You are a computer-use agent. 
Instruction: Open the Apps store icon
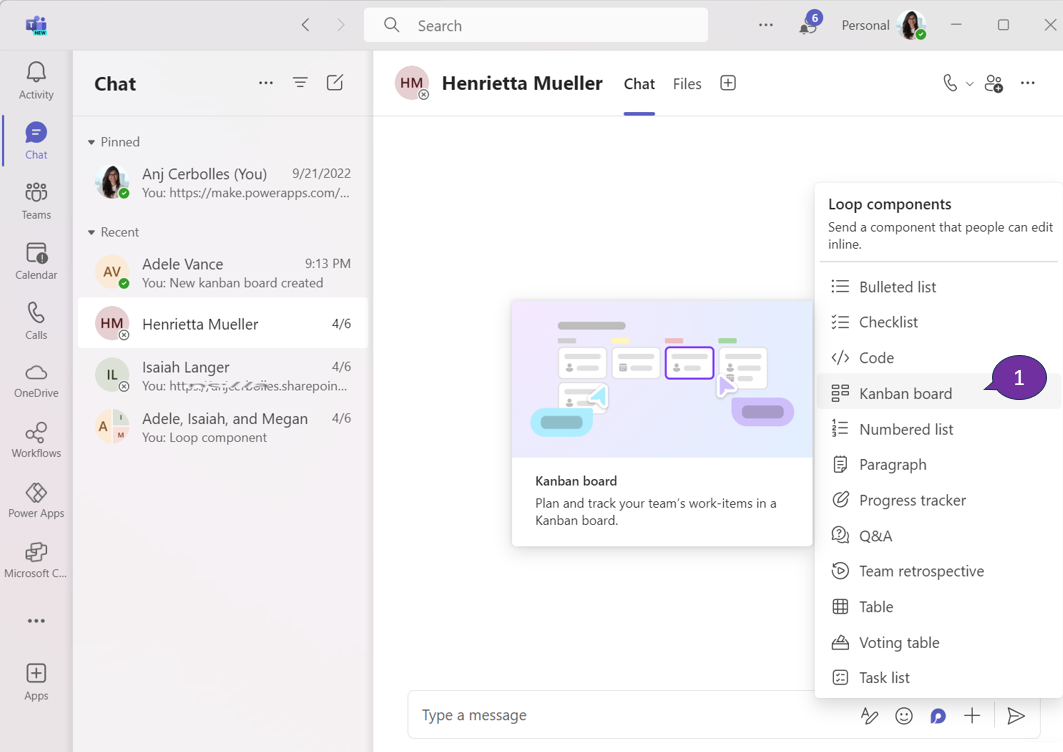[x=35, y=678]
